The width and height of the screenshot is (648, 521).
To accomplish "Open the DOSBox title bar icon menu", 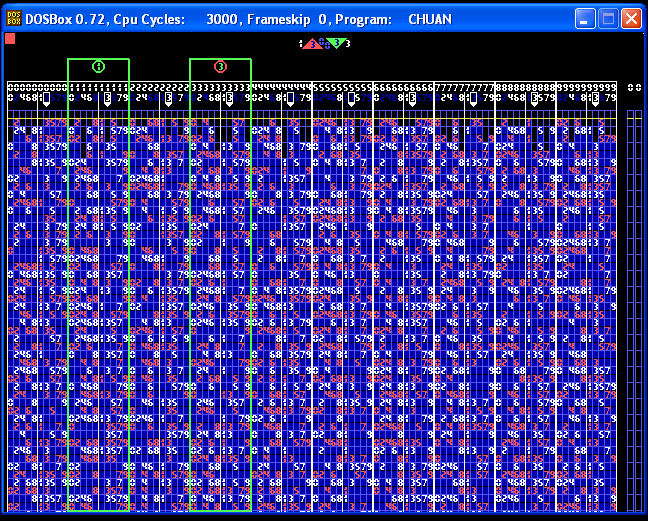I will [13, 18].
